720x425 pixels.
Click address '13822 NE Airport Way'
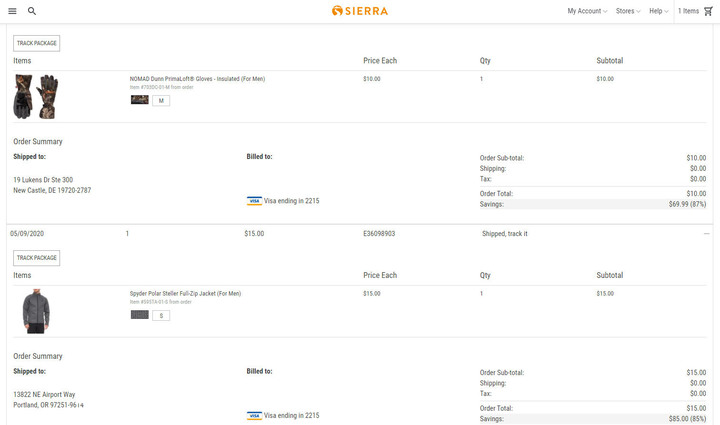[44, 395]
